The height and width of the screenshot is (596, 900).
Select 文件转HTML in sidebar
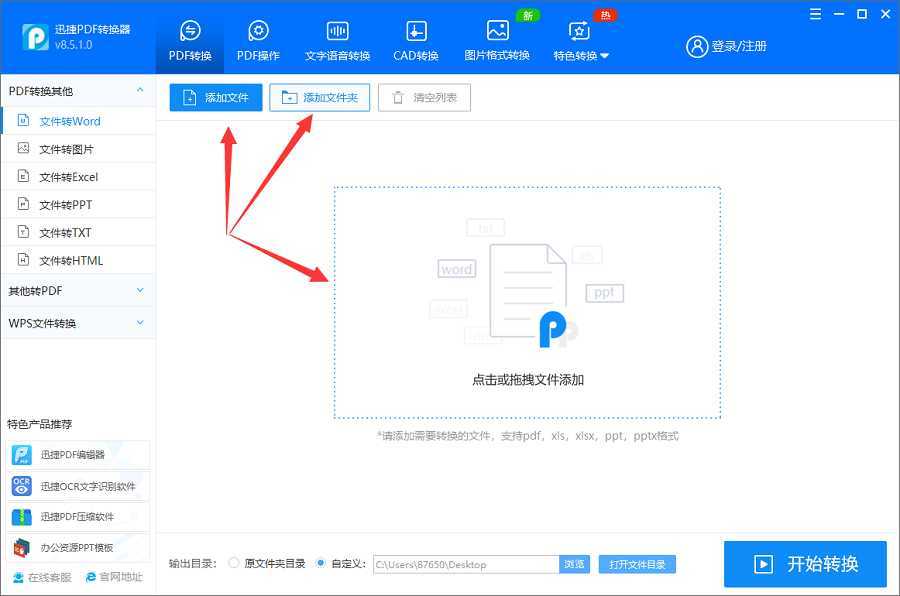click(x=79, y=260)
